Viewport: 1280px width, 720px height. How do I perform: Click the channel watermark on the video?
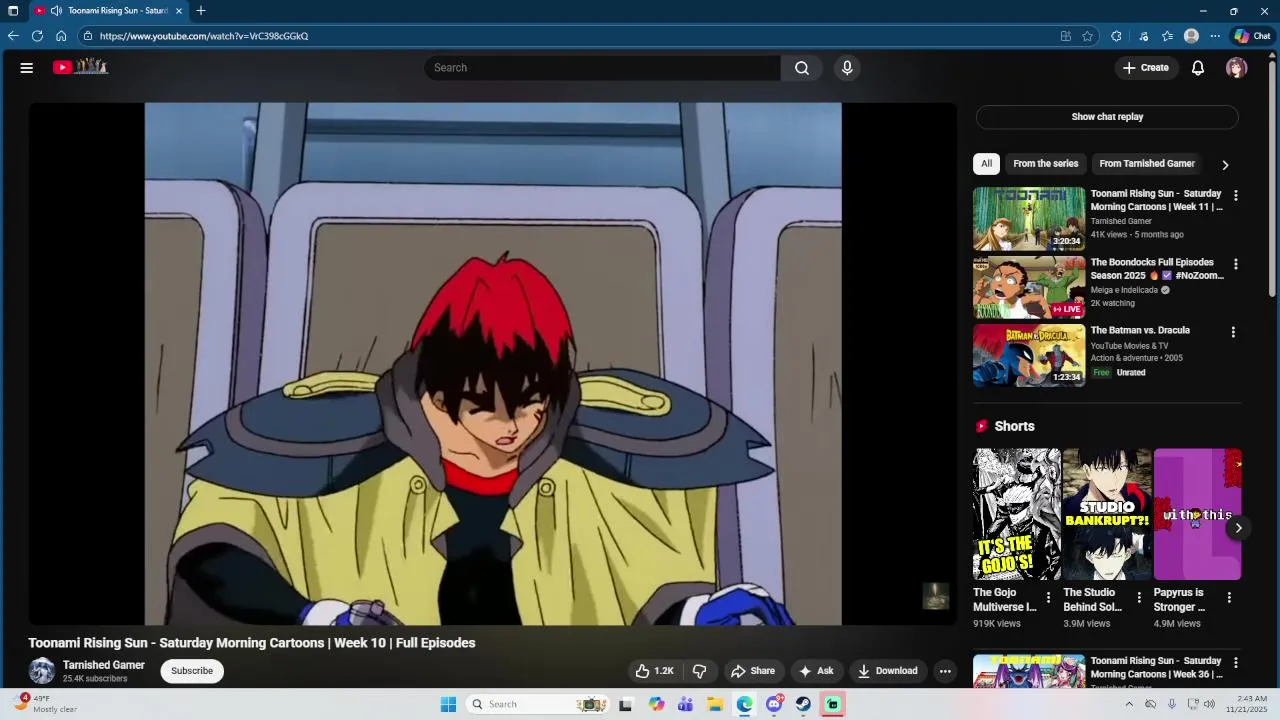[x=935, y=597]
